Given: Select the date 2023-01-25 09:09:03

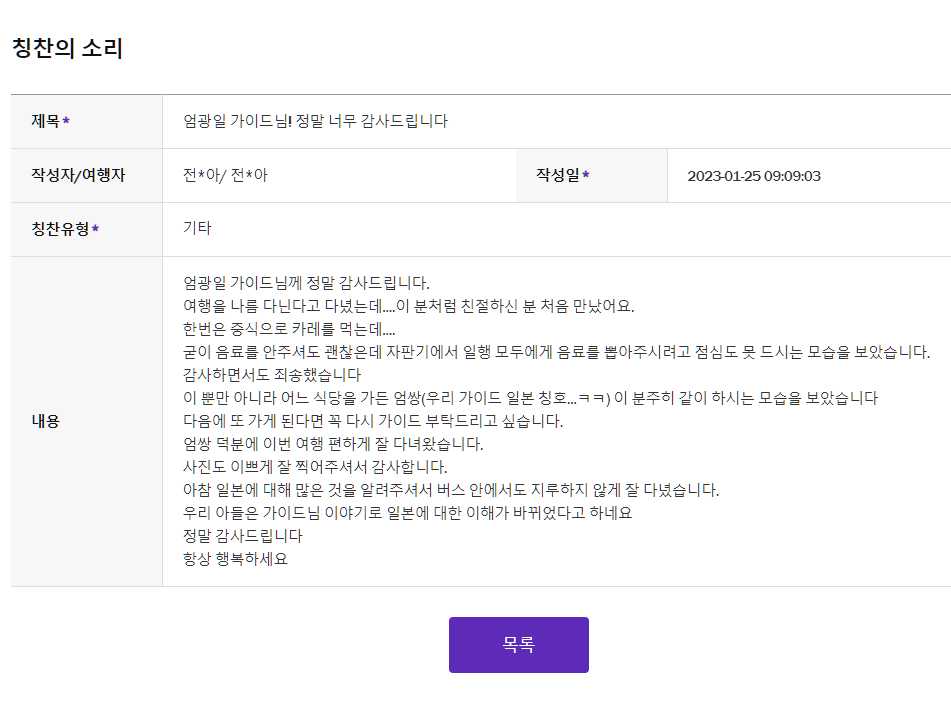Looking at the screenshot, I should [x=754, y=176].
